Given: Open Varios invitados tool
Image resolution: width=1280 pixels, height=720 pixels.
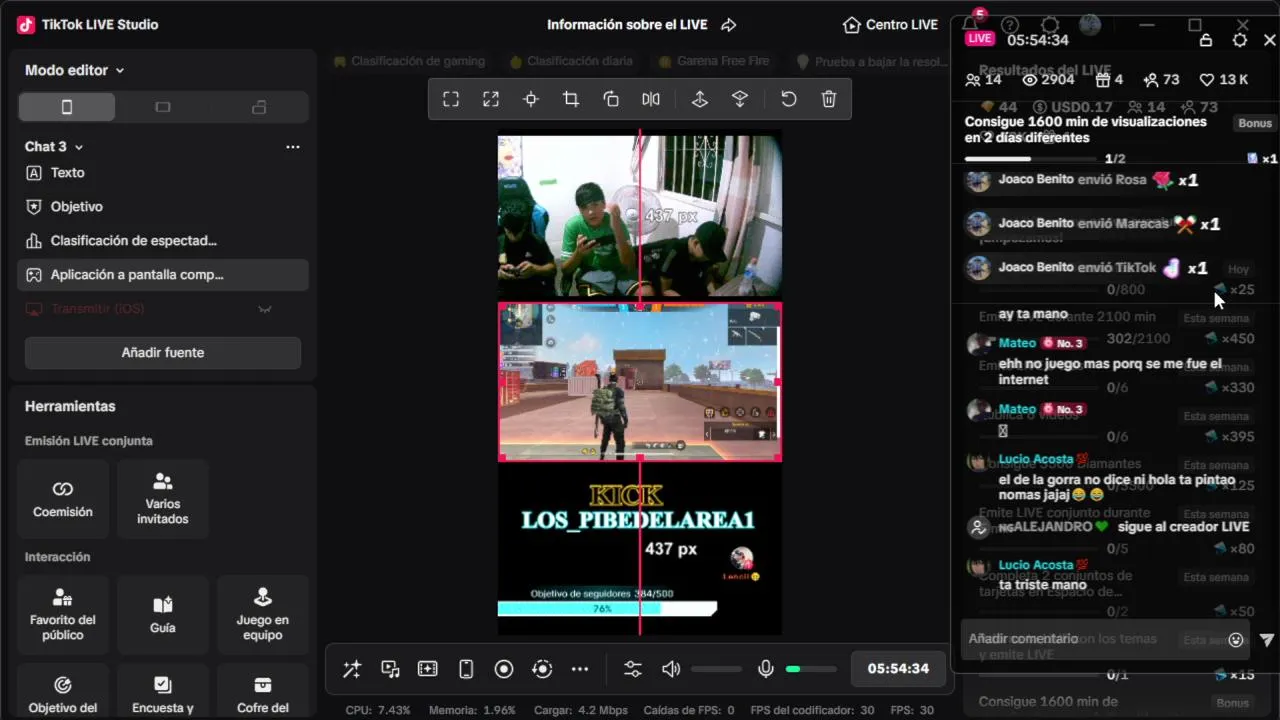Looking at the screenshot, I should click(x=163, y=498).
